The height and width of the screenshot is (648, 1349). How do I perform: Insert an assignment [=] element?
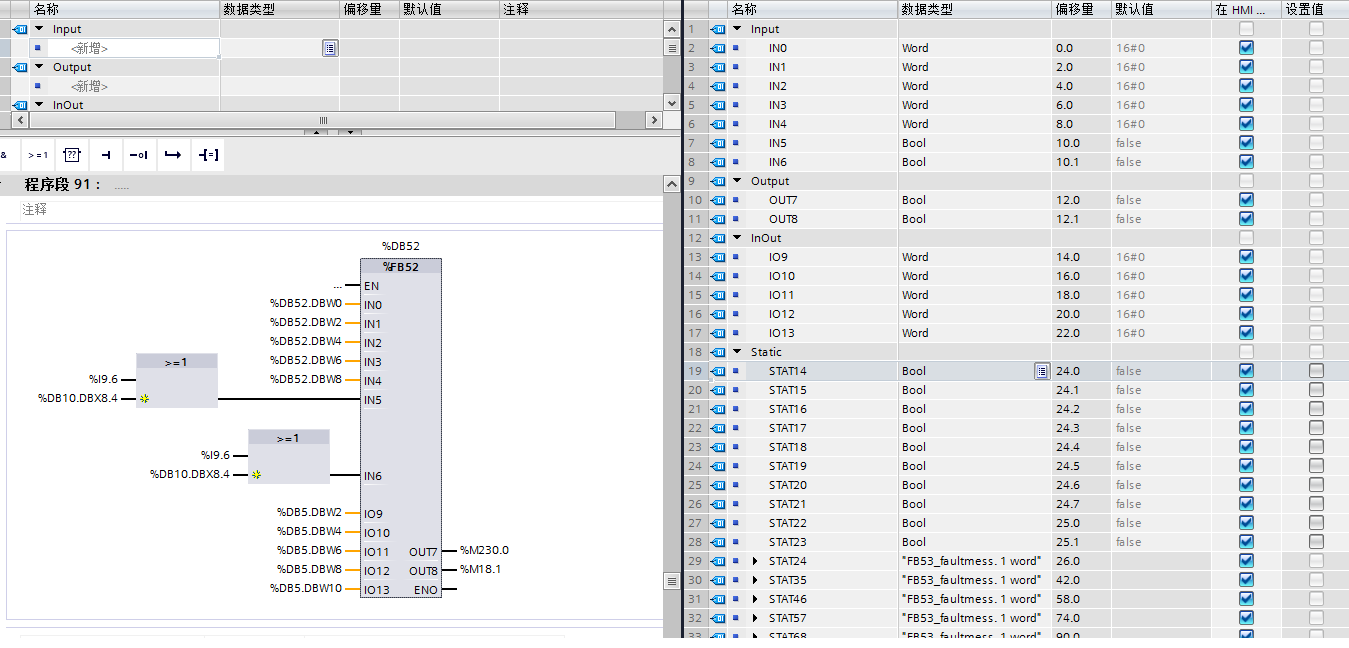207,155
